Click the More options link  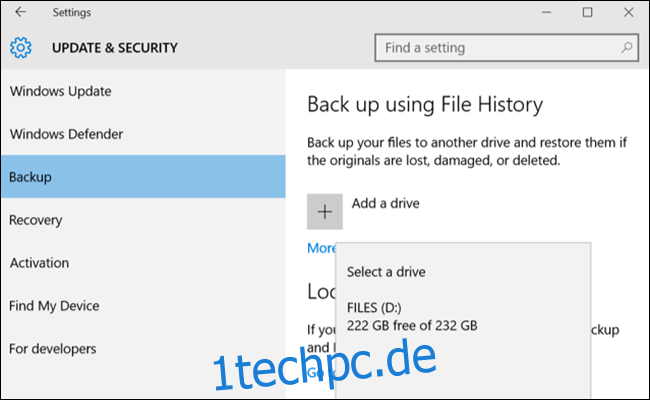[x=321, y=248]
